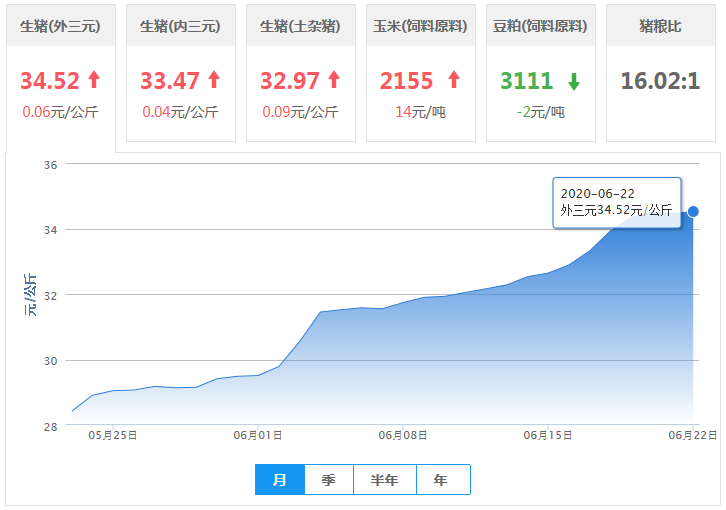Image resolution: width=726 pixels, height=510 pixels.
Task: Show 半年 price trend
Action: click(384, 480)
